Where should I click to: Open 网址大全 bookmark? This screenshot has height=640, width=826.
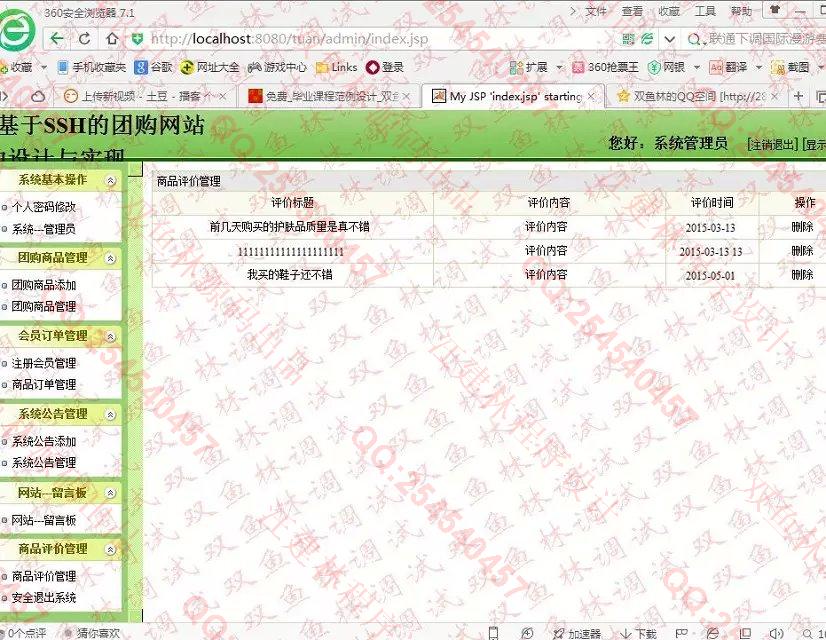(x=210, y=67)
